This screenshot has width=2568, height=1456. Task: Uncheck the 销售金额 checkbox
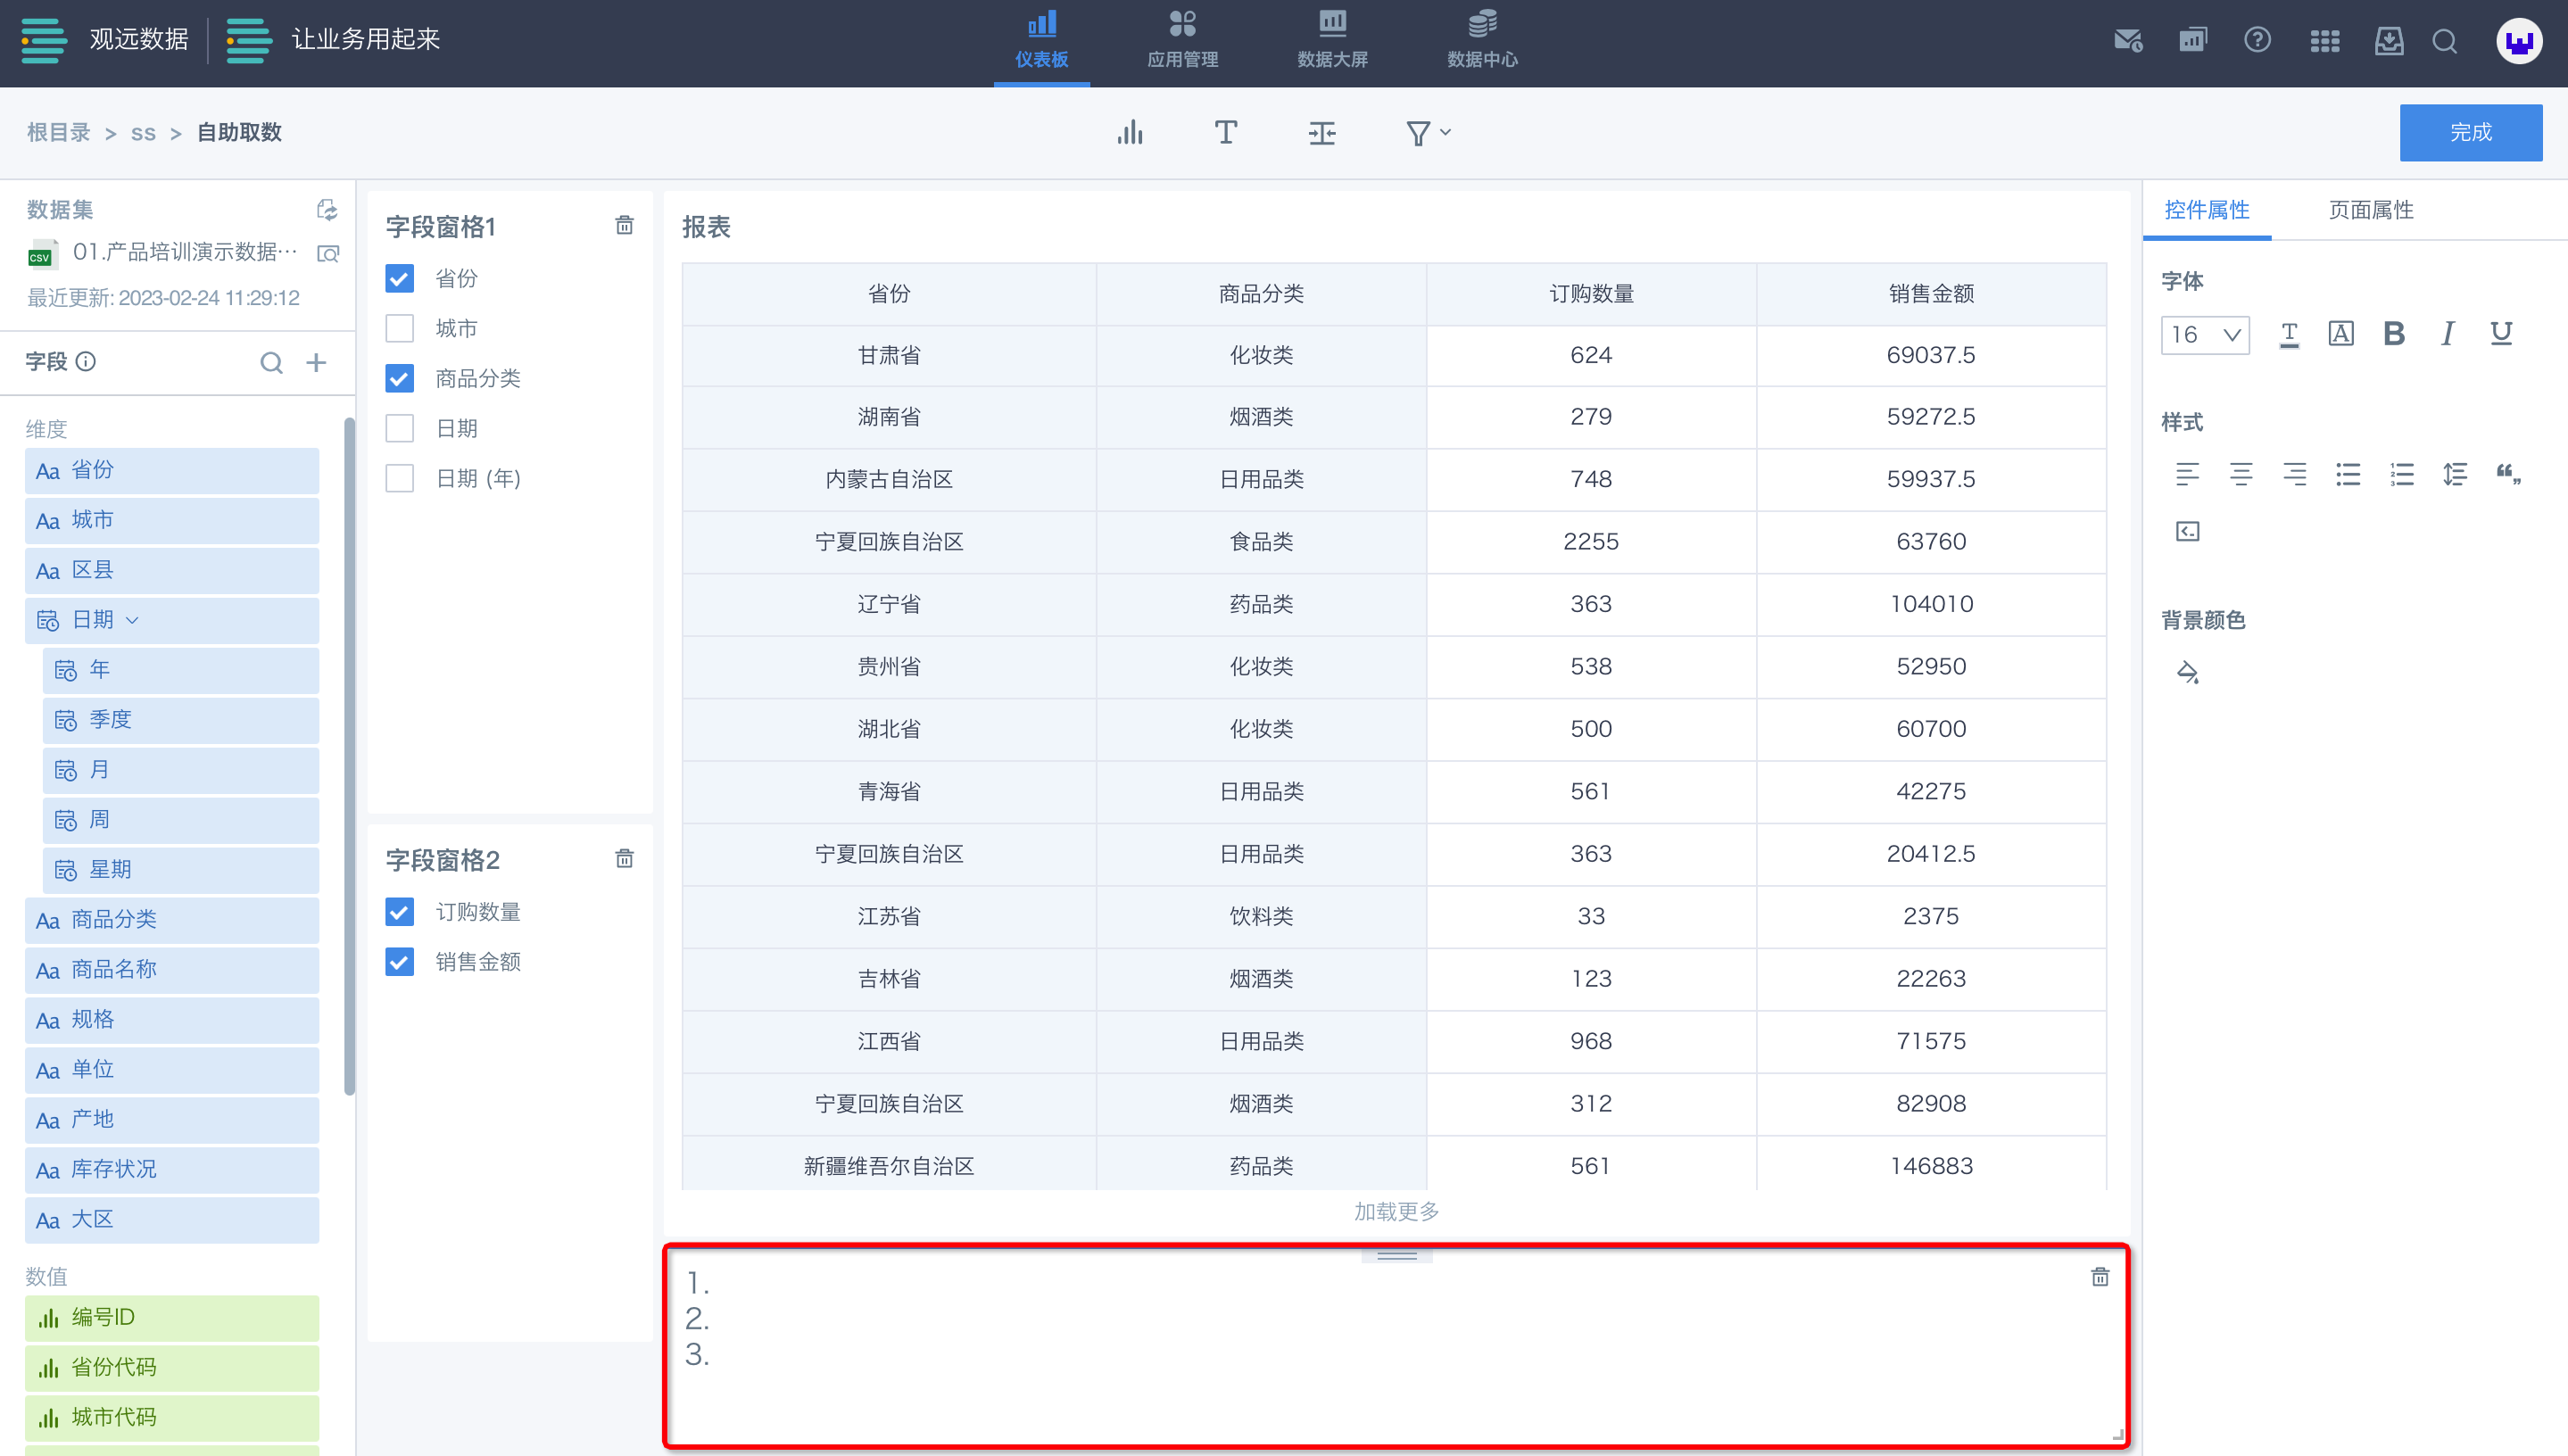coord(399,962)
